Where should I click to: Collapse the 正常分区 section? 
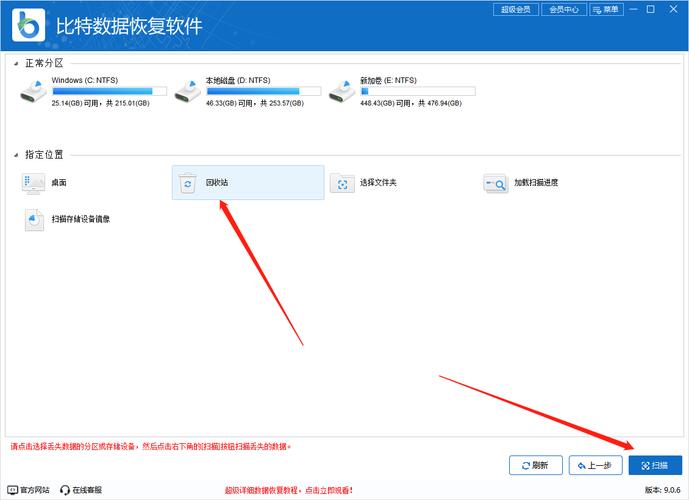(x=16, y=64)
